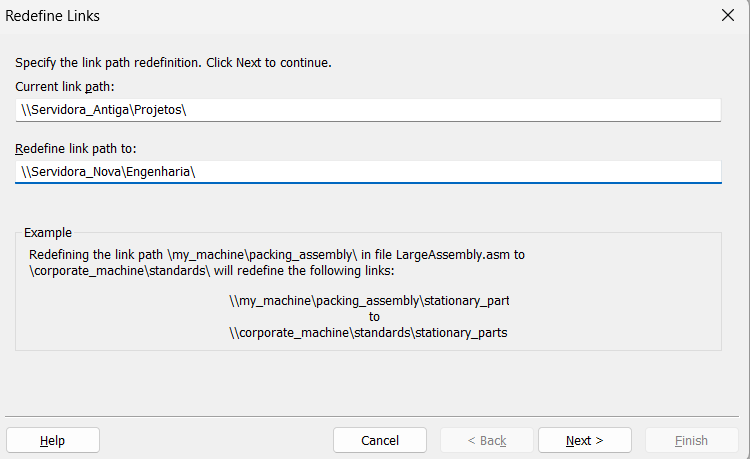This screenshot has height=459, width=750.
Task: Select the Current link path label
Action: (x=65, y=87)
